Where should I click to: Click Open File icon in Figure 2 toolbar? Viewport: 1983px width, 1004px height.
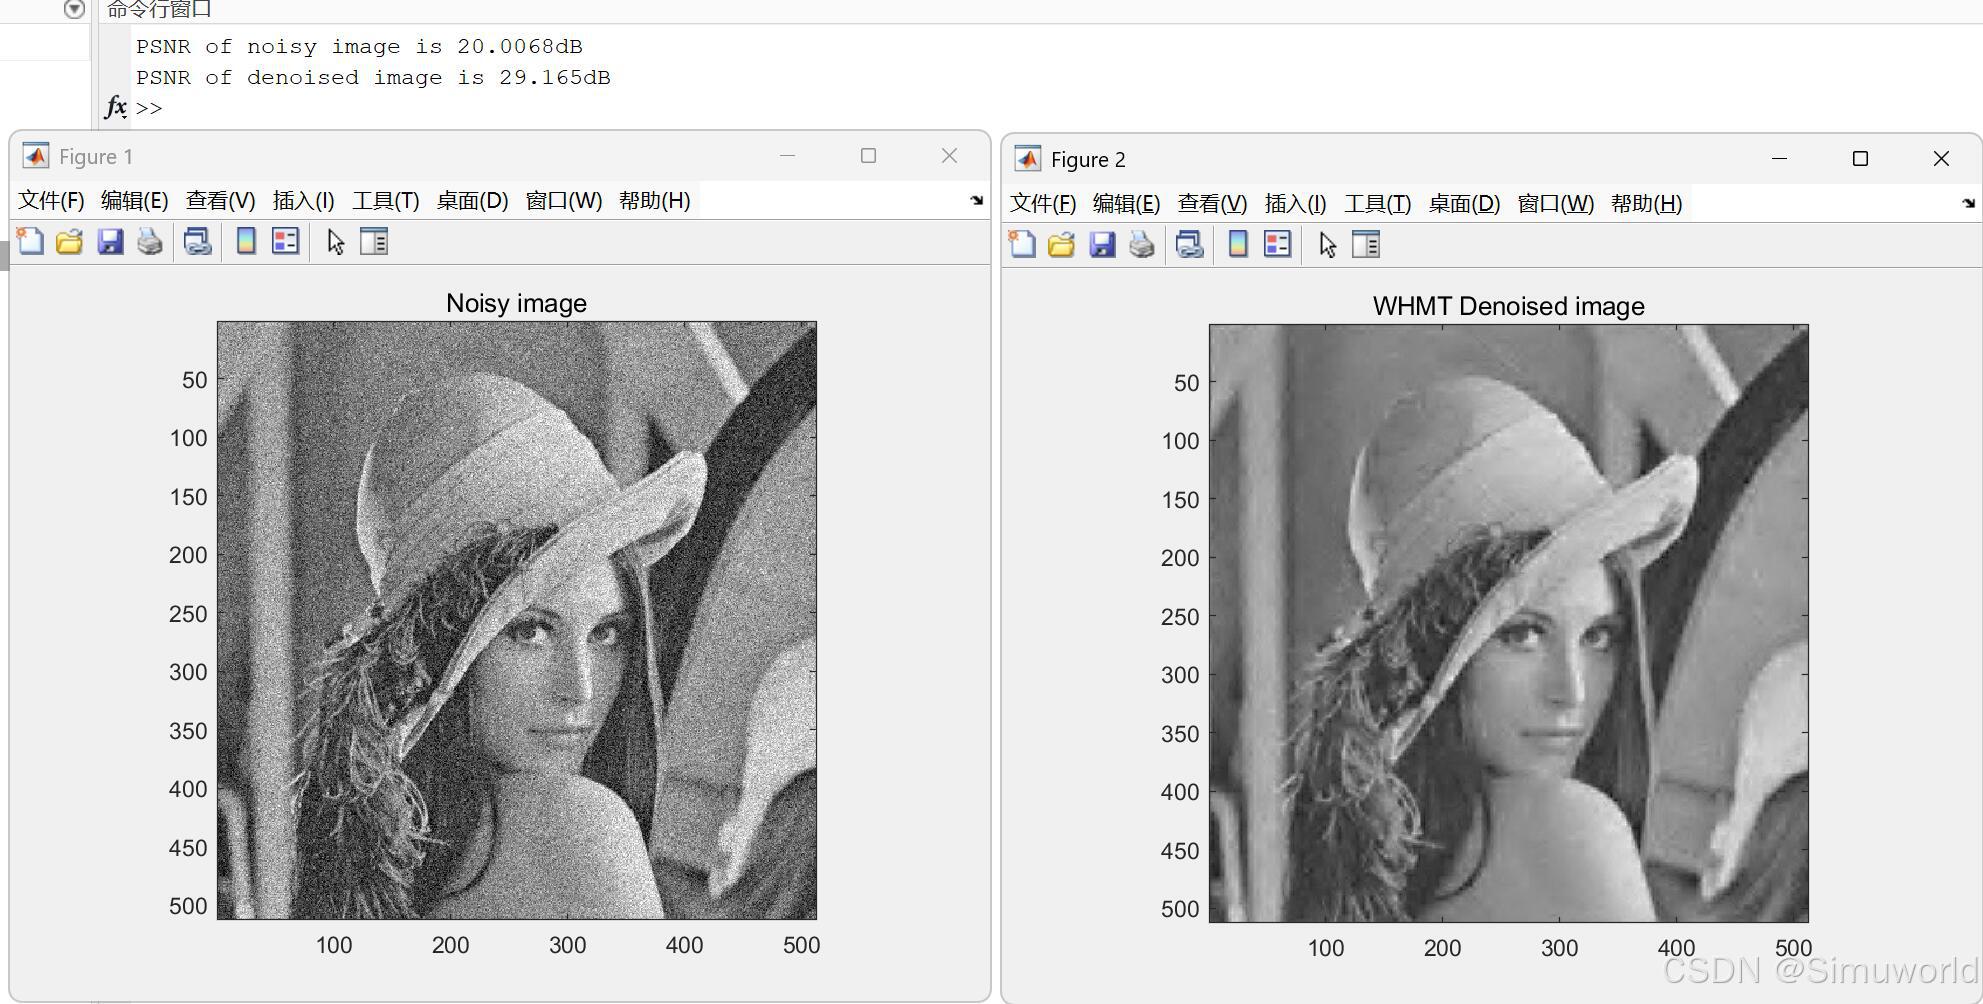(1061, 244)
